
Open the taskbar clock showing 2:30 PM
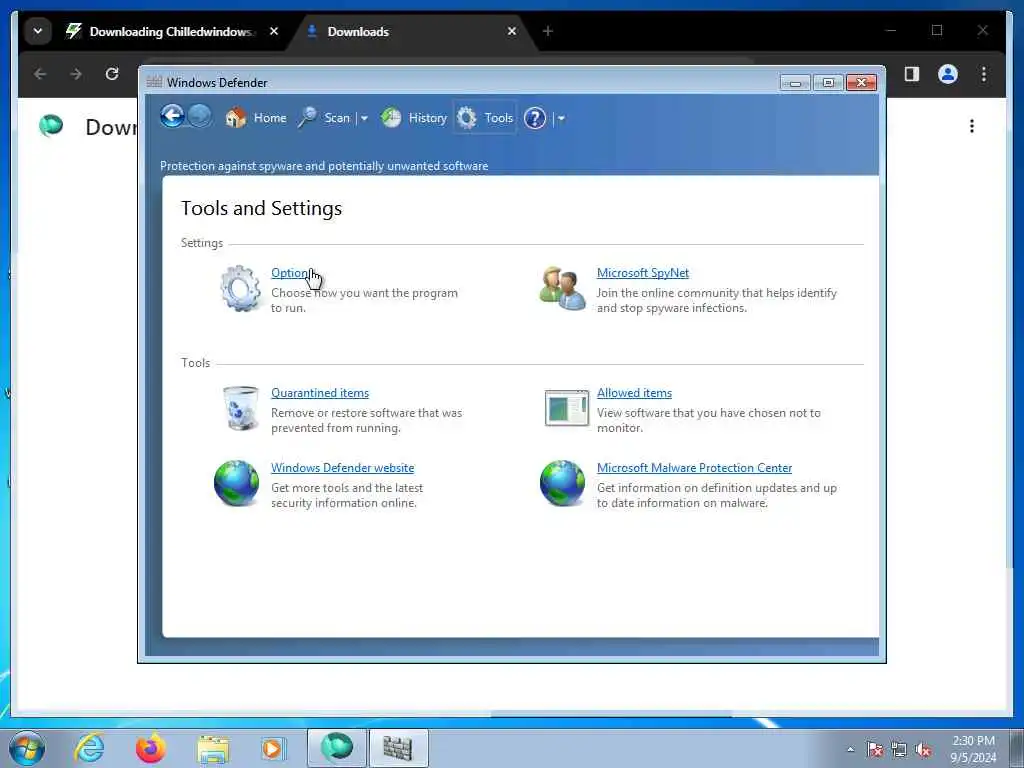click(x=973, y=749)
